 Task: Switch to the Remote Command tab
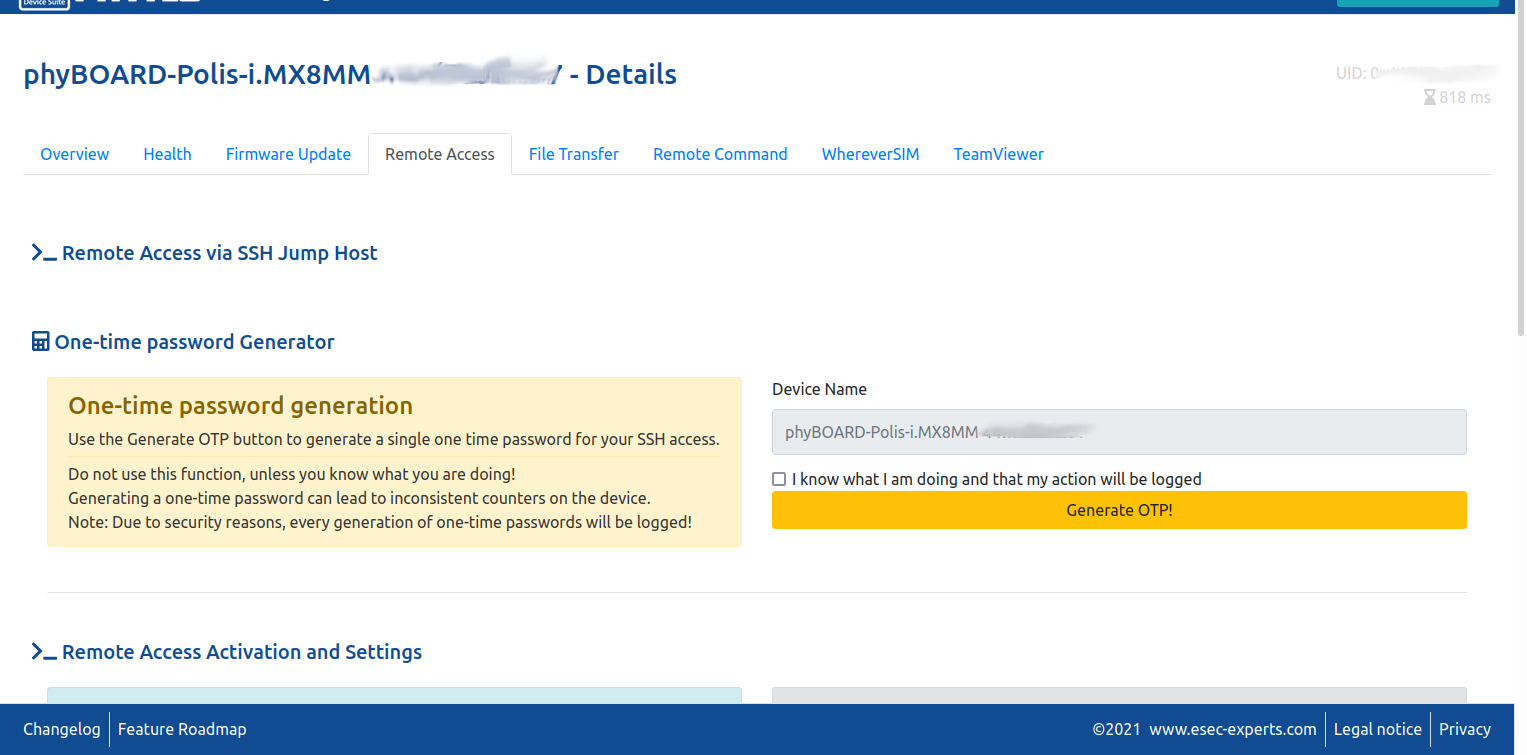pyautogui.click(x=720, y=154)
